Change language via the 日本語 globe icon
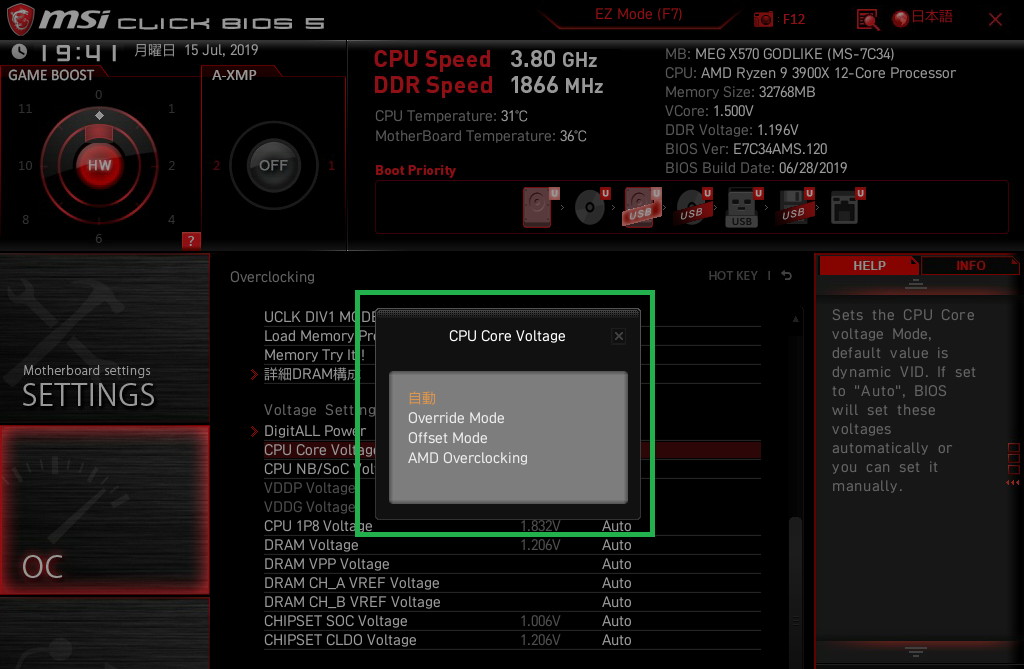This screenshot has width=1024, height=669. [x=922, y=18]
